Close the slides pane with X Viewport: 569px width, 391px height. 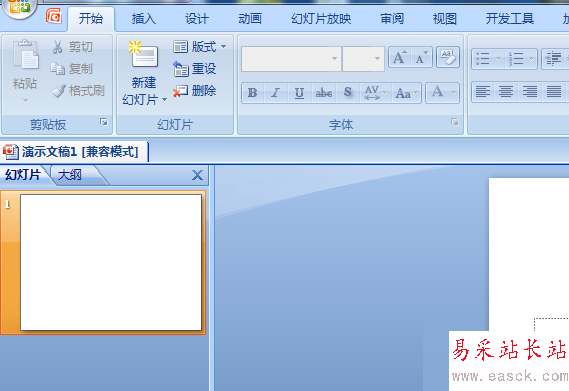tap(197, 175)
